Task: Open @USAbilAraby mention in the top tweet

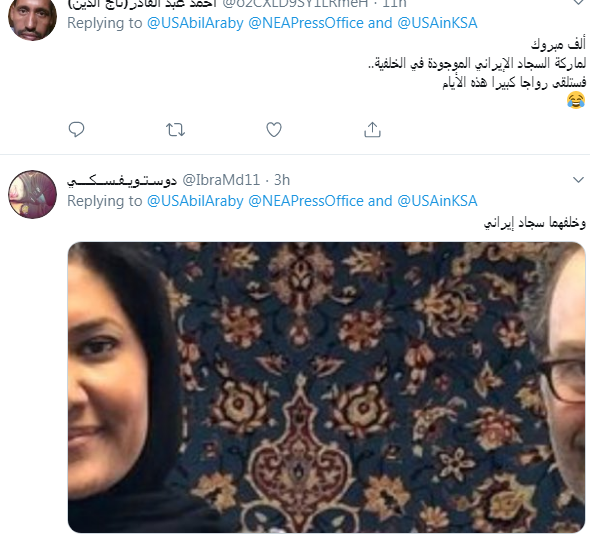Action: pos(195,23)
